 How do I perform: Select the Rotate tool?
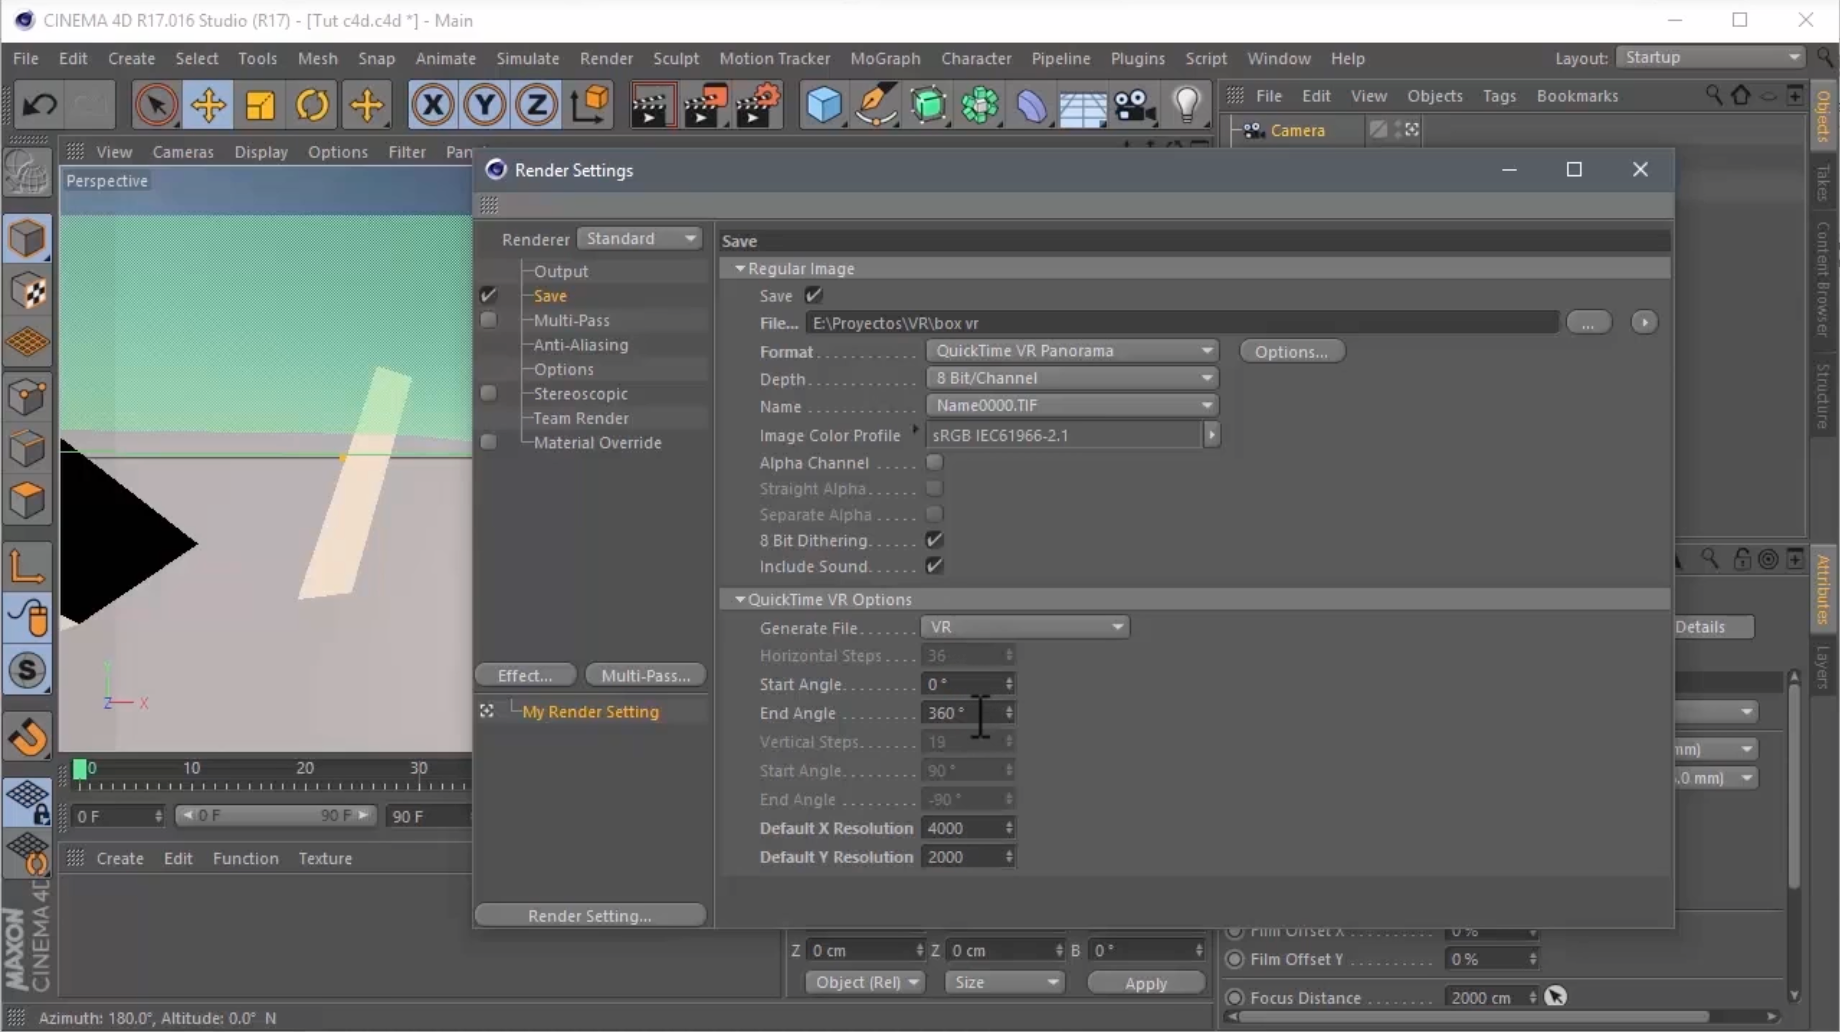313,105
